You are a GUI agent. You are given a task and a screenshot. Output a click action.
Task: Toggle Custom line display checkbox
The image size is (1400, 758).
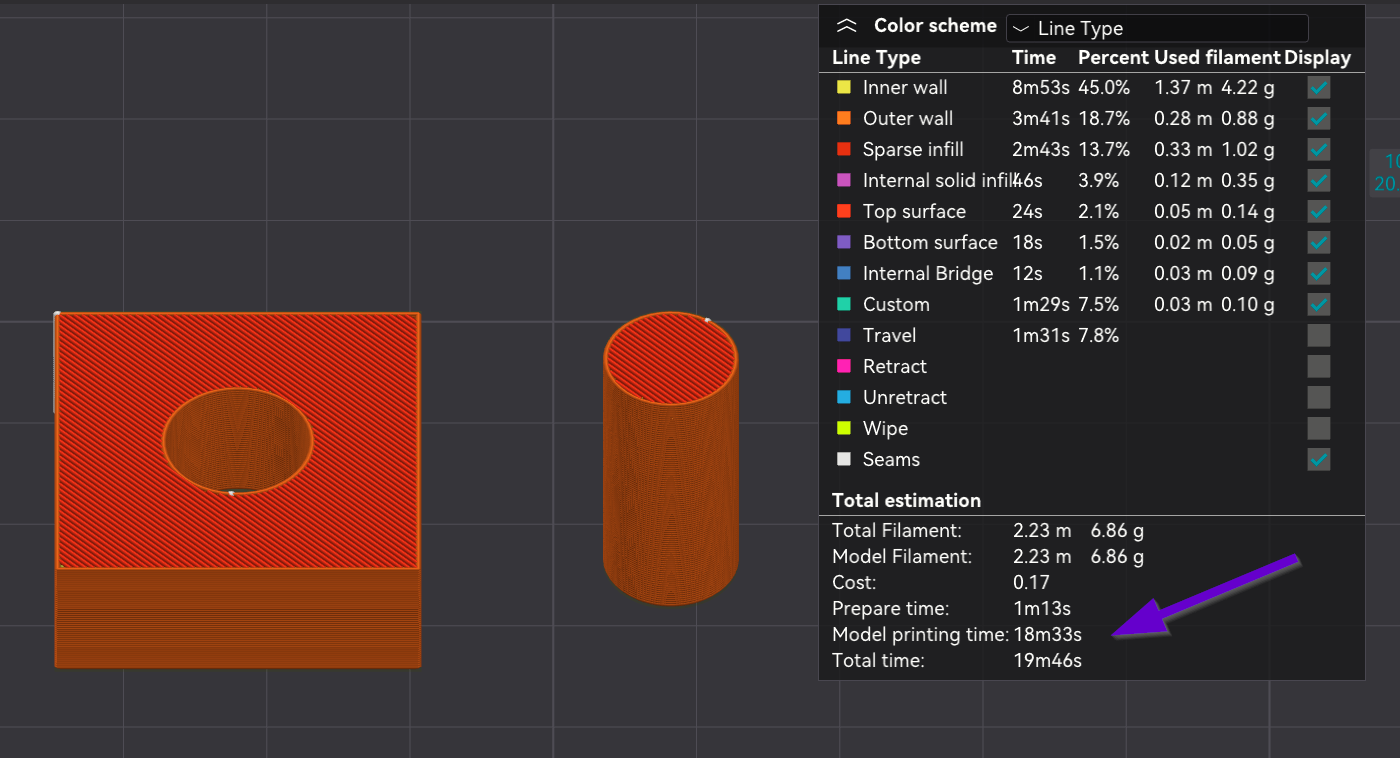(x=1319, y=304)
